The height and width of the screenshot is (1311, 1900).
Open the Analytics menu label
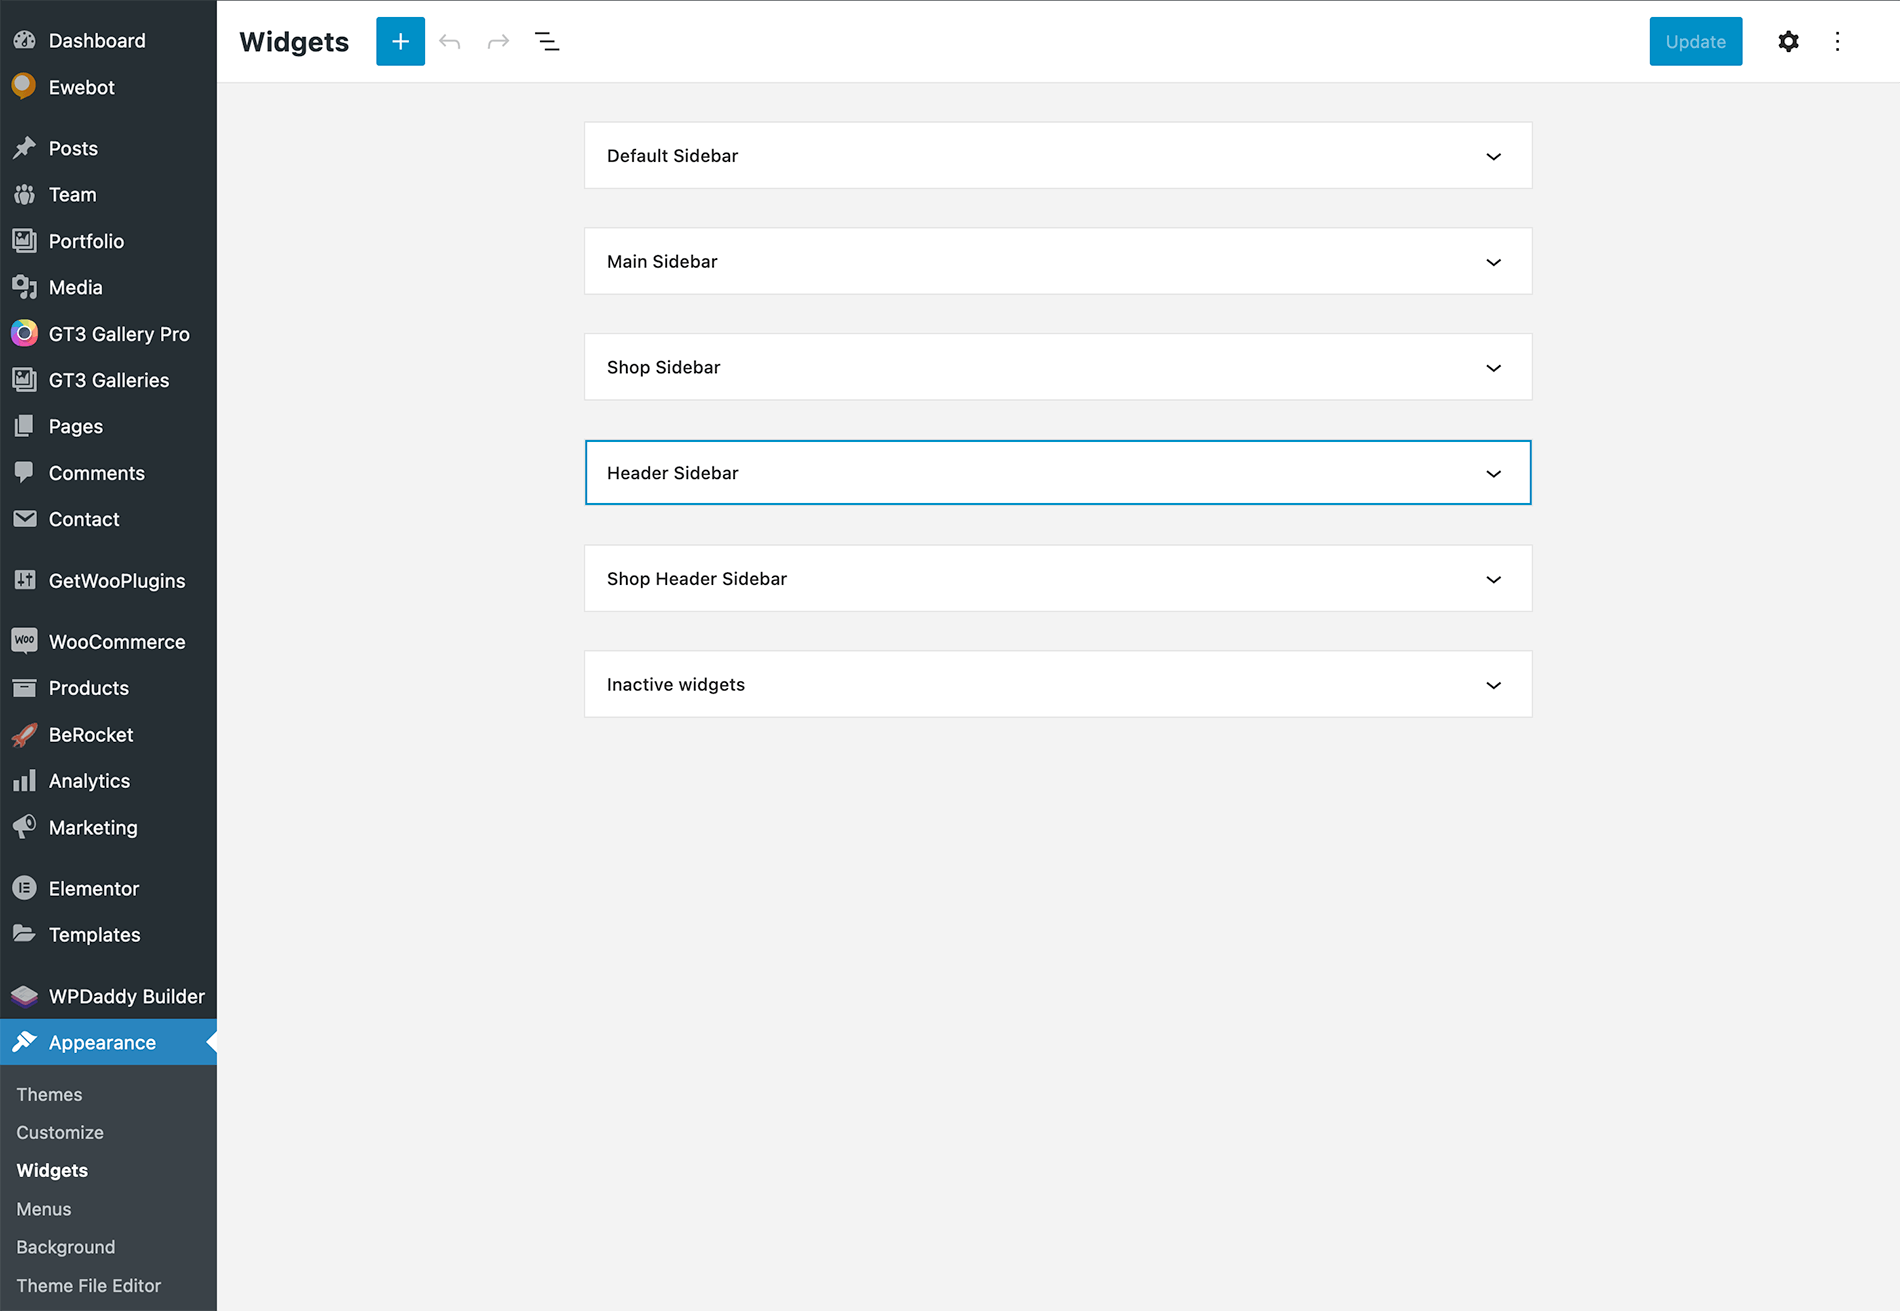[x=89, y=780]
